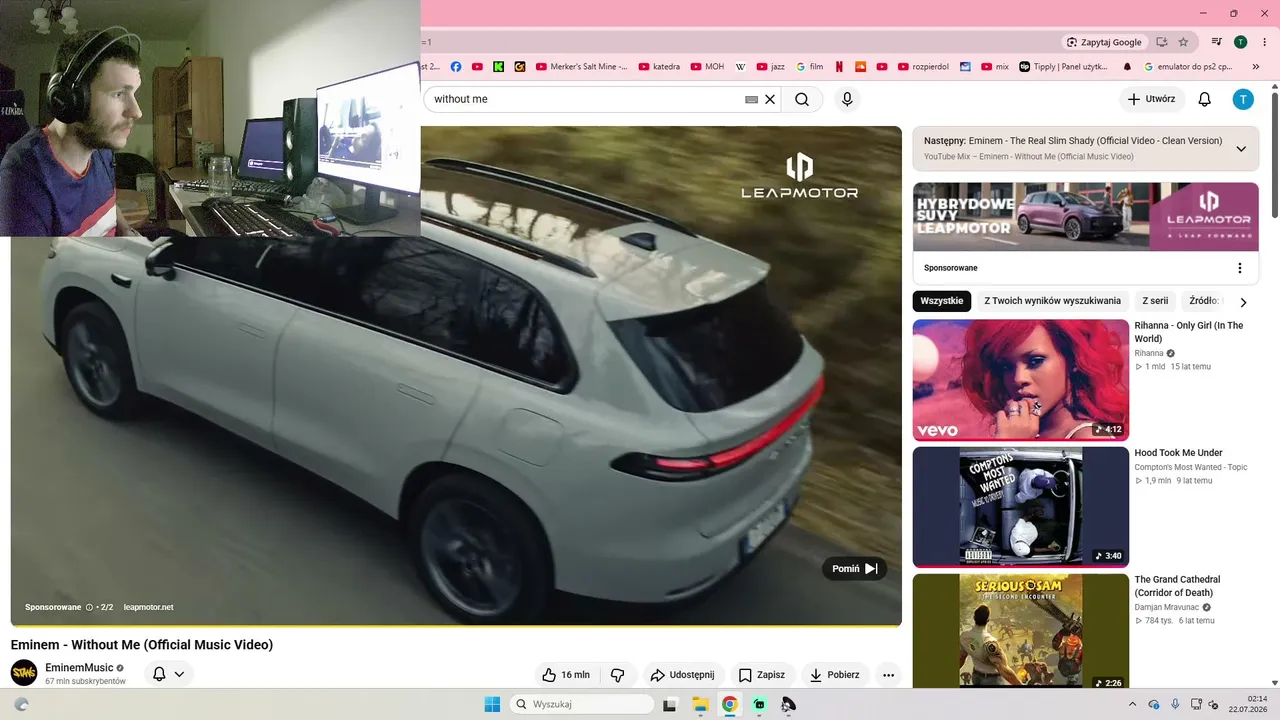Open the EminemMusic channel avatar
The height and width of the screenshot is (720, 1280).
(x=24, y=673)
